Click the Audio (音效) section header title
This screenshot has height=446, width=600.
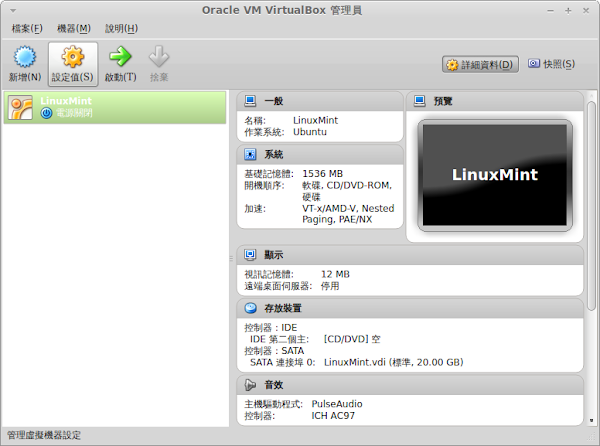click(x=274, y=385)
